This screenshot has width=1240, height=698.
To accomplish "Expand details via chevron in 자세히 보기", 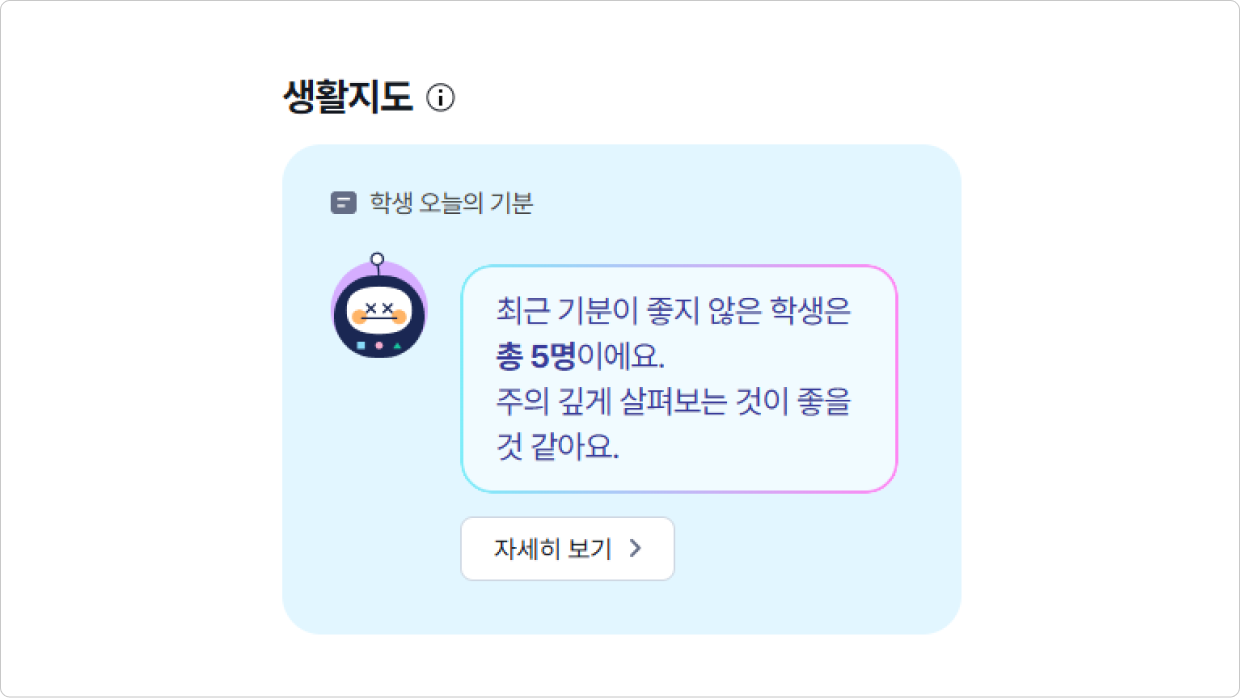I will [635, 548].
